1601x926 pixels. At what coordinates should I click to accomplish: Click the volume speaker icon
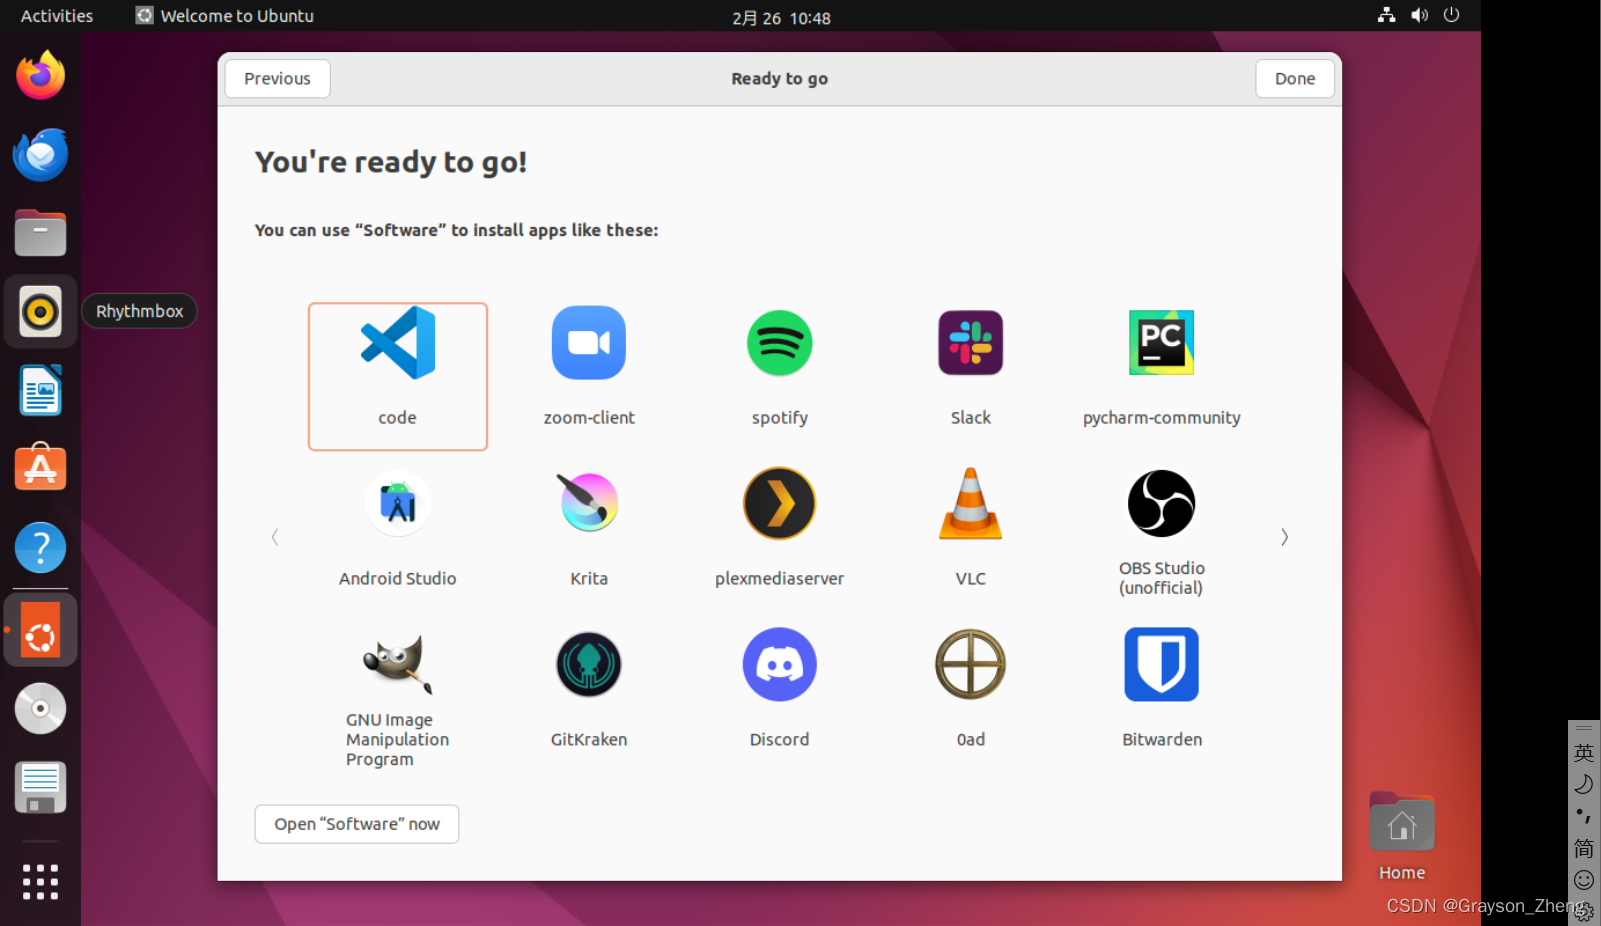(x=1419, y=15)
